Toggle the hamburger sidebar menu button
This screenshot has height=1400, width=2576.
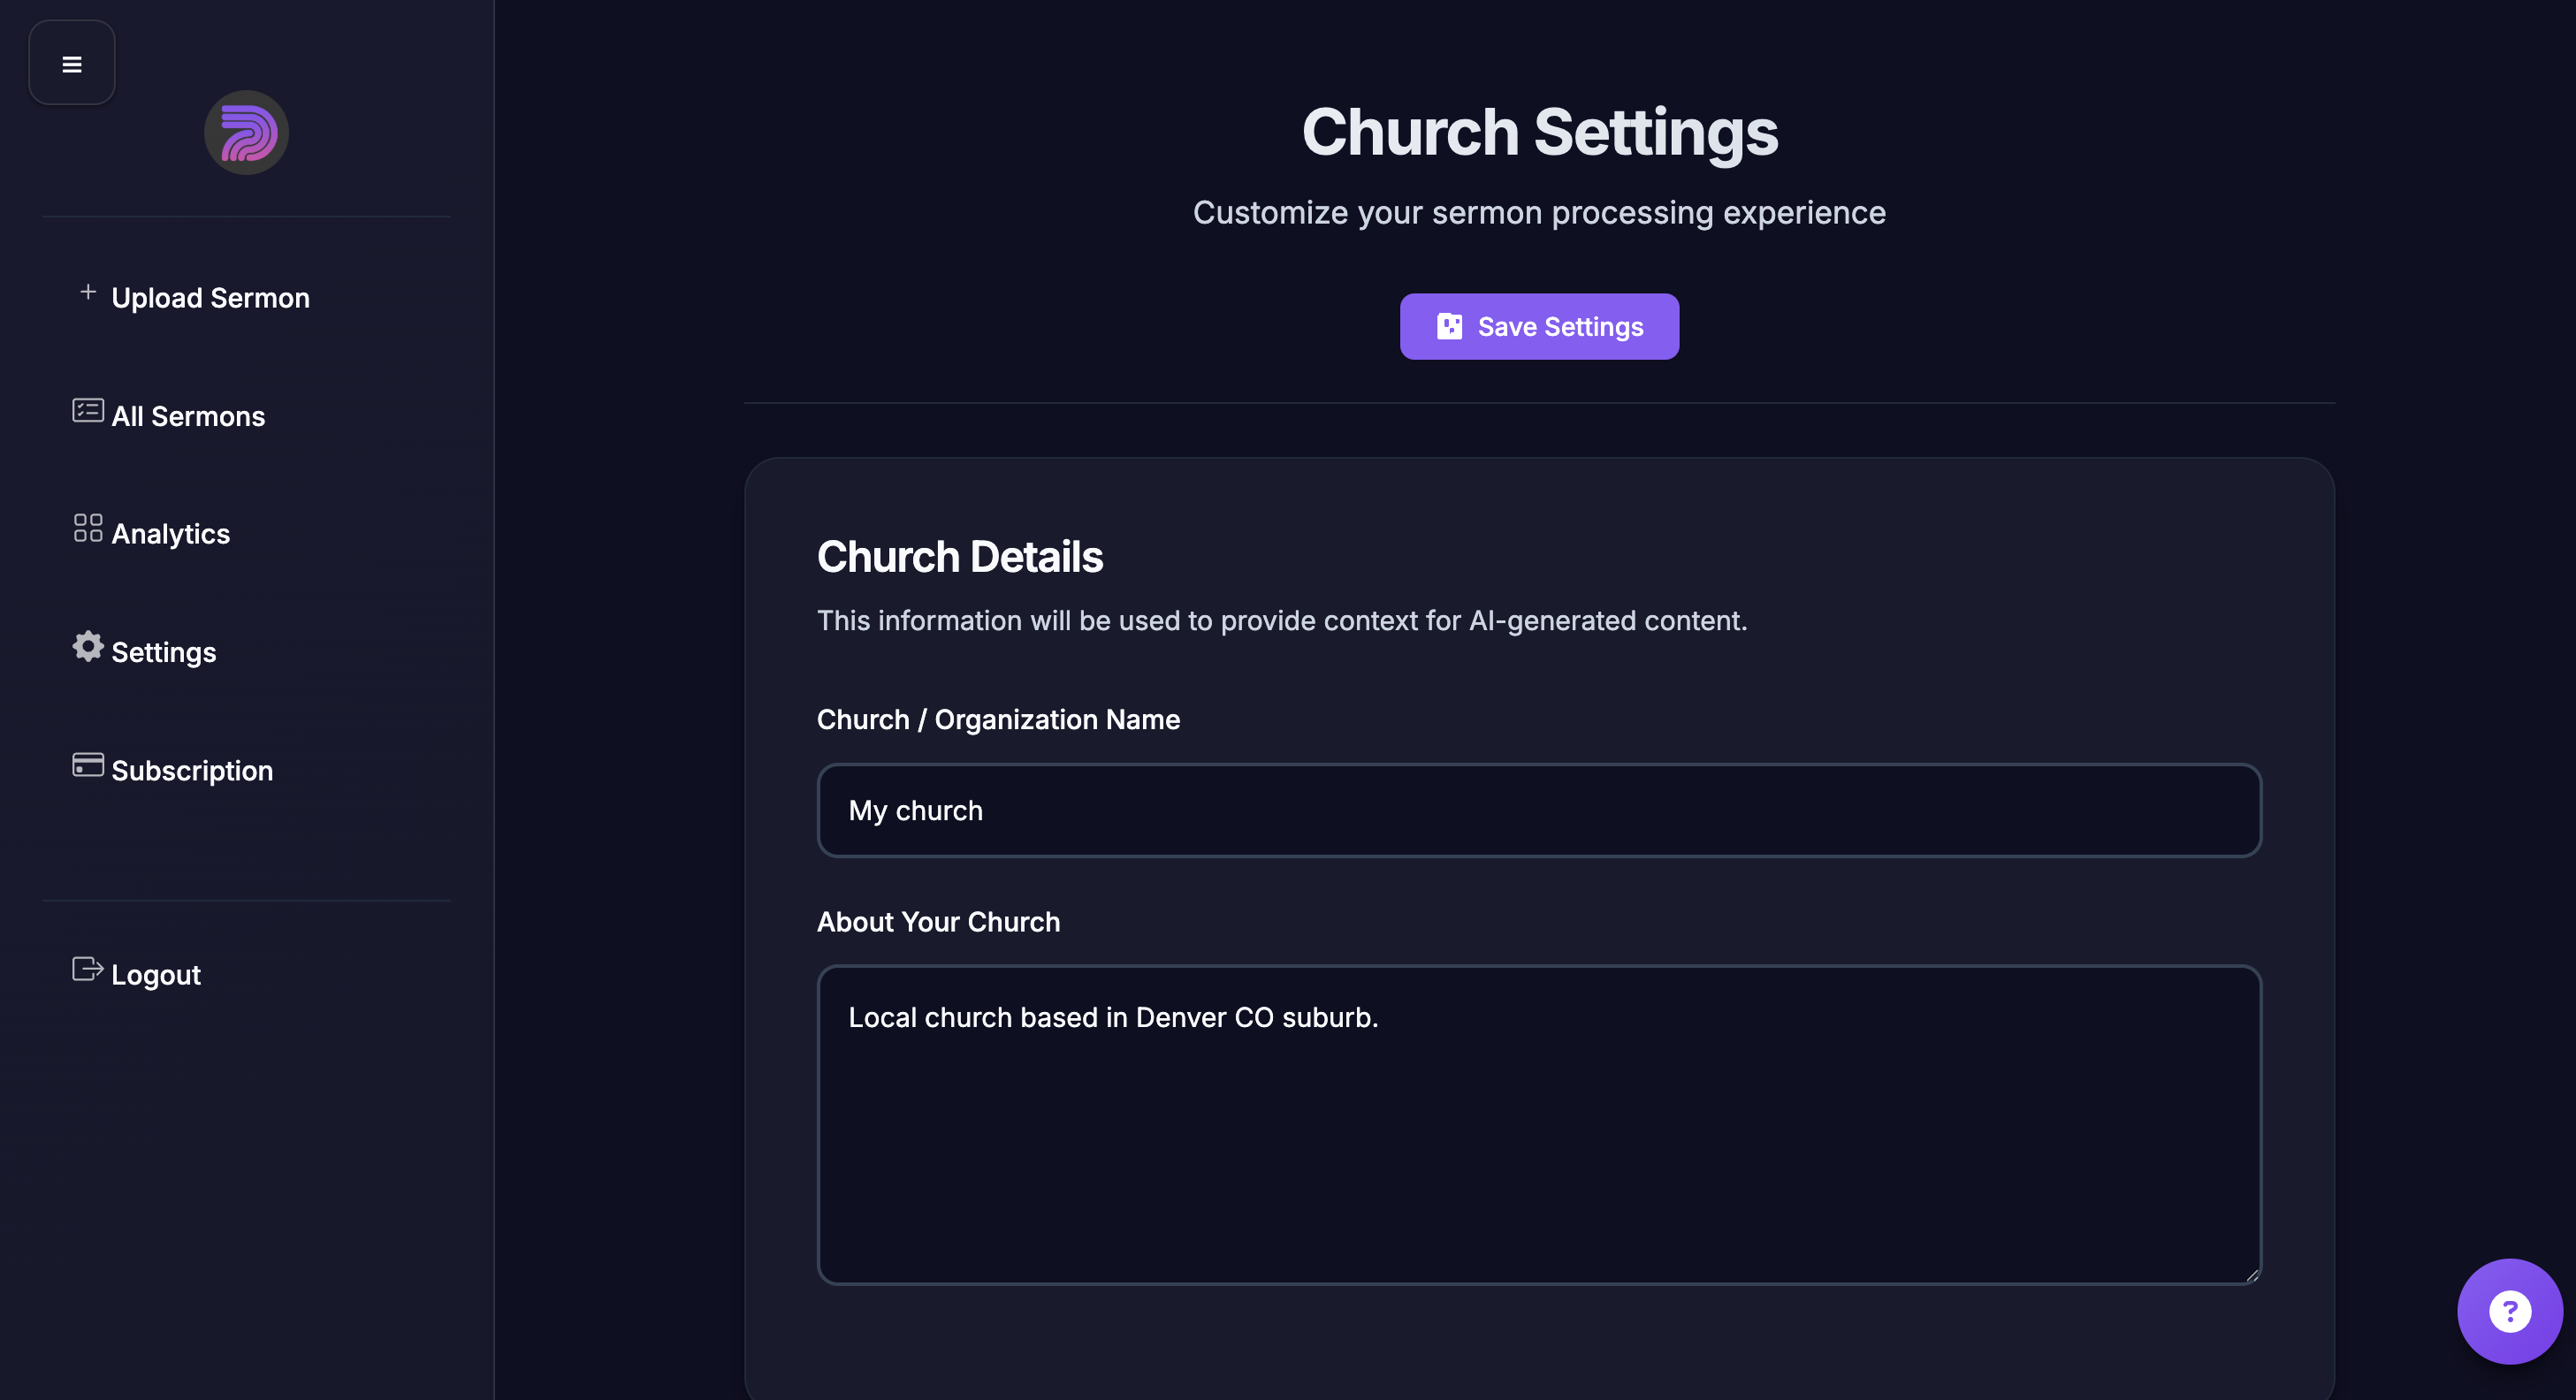click(x=72, y=64)
